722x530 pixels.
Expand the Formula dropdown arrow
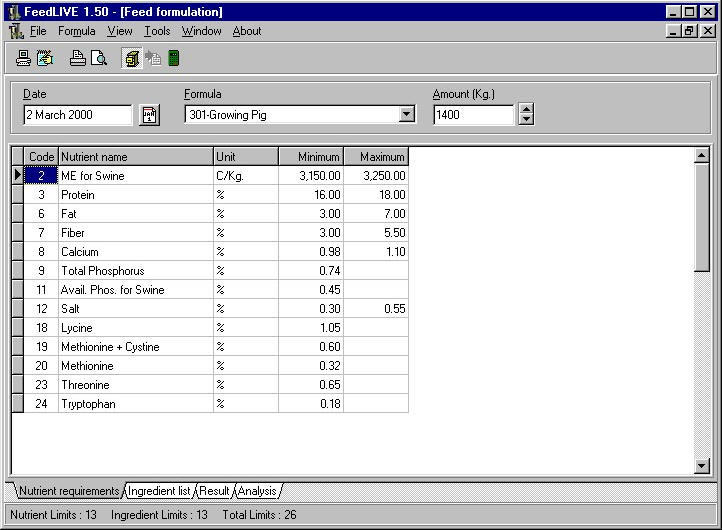pyautogui.click(x=407, y=114)
